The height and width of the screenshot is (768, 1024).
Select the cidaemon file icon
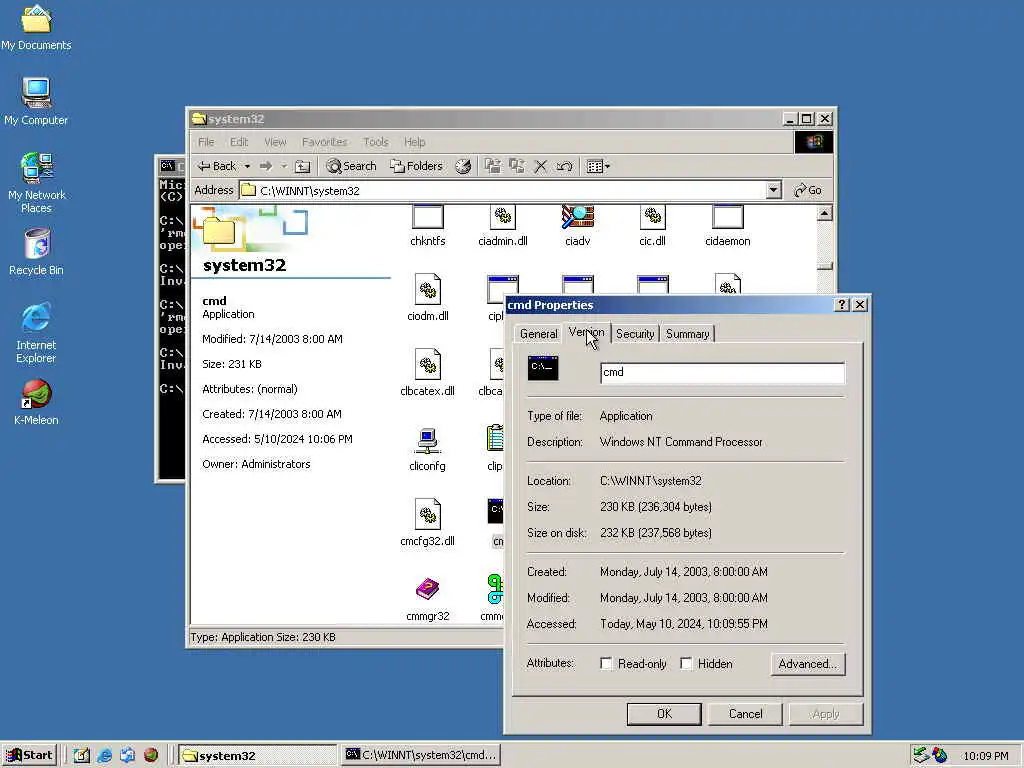[x=728, y=226]
